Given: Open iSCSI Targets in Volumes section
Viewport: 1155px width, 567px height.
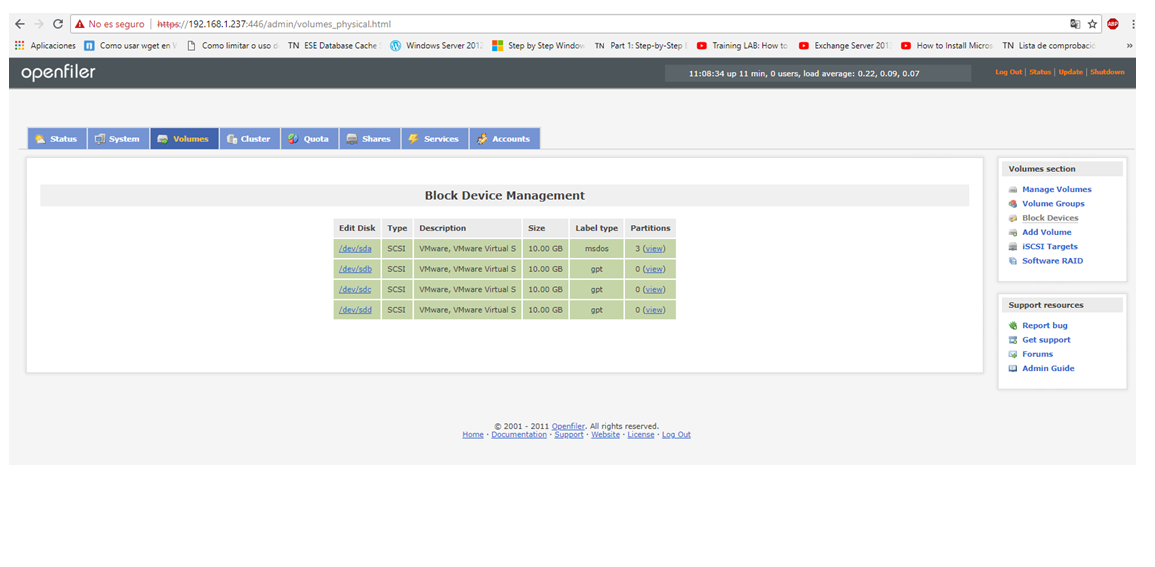Looking at the screenshot, I should tap(1050, 247).
